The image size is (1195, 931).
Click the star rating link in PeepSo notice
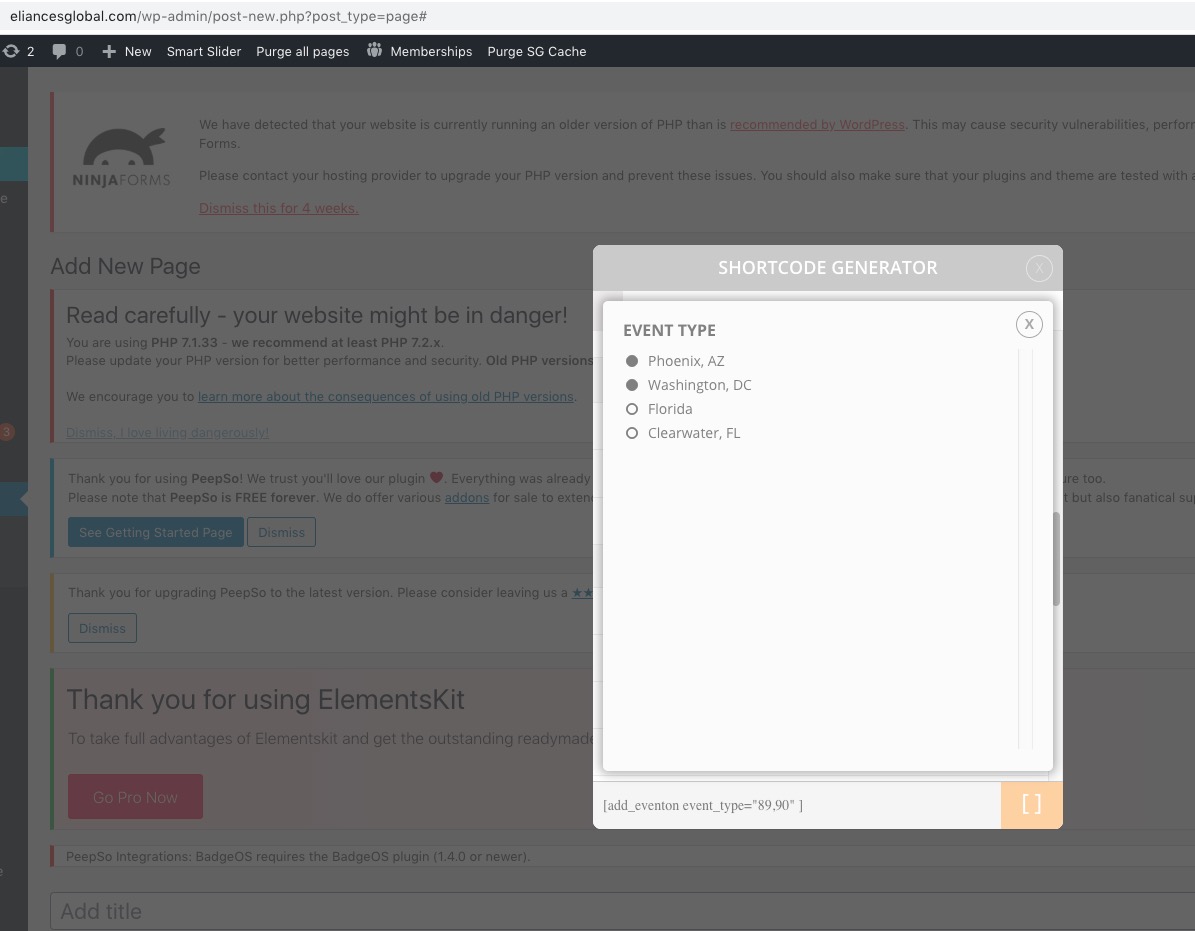[x=582, y=592]
